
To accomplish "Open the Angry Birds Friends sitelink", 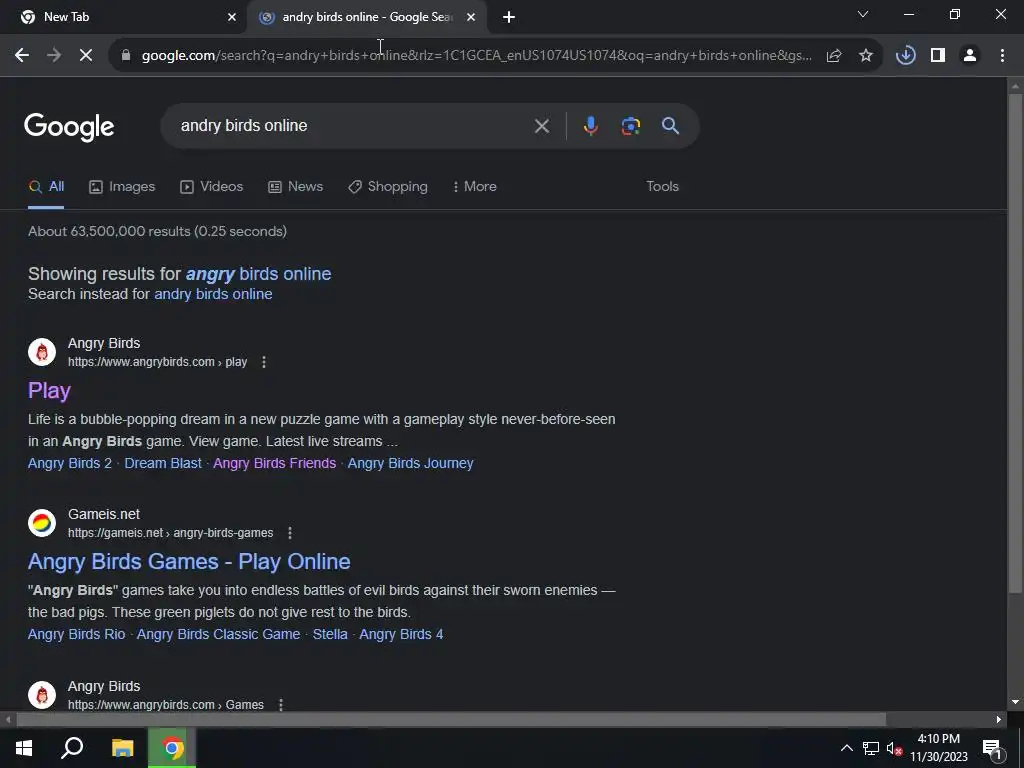I will pos(274,464).
